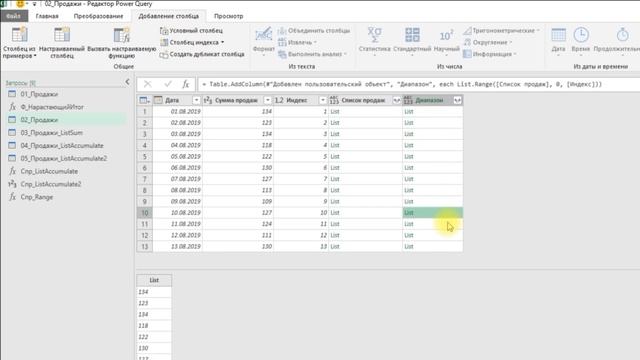Click value 118 in the preview list
The height and width of the screenshot is (360, 640).
pyautogui.click(x=154, y=326)
